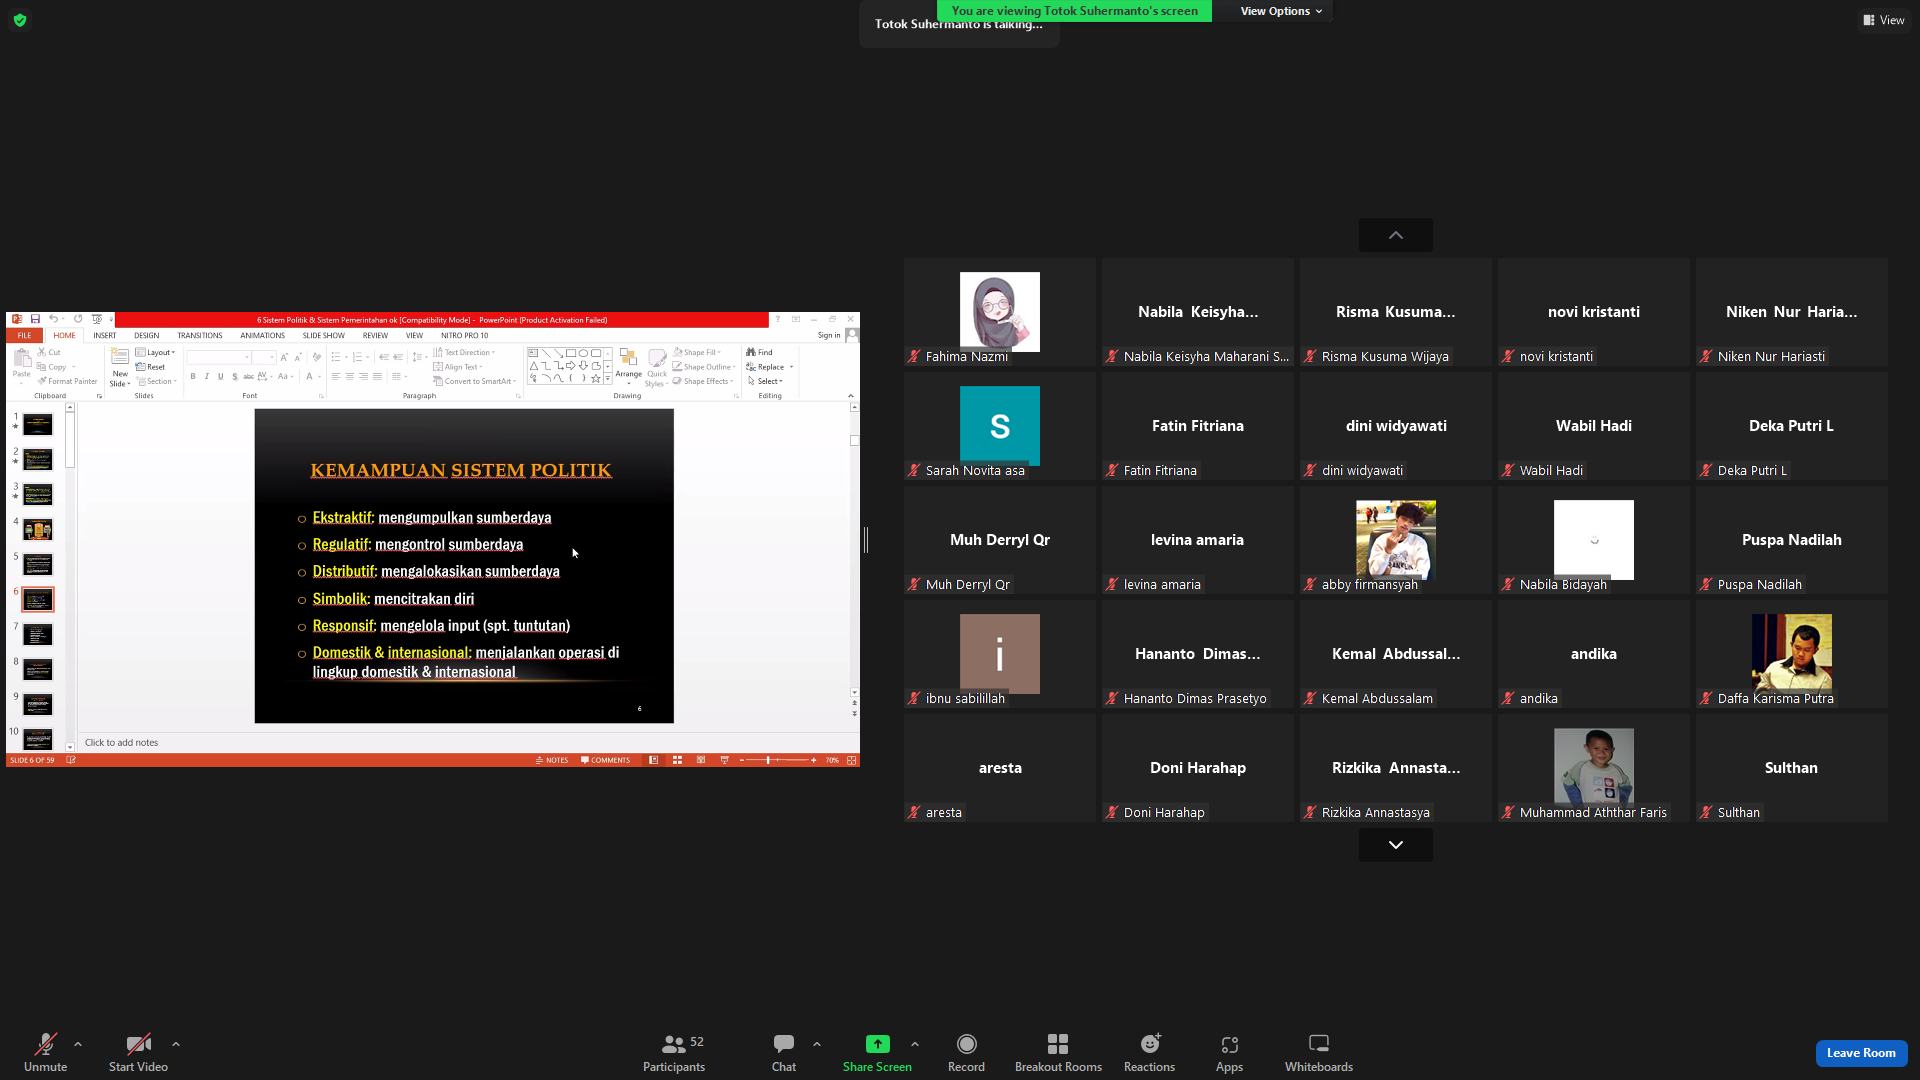The width and height of the screenshot is (1920, 1080).
Task: Click Reset in the Slides group
Action: click(x=151, y=367)
